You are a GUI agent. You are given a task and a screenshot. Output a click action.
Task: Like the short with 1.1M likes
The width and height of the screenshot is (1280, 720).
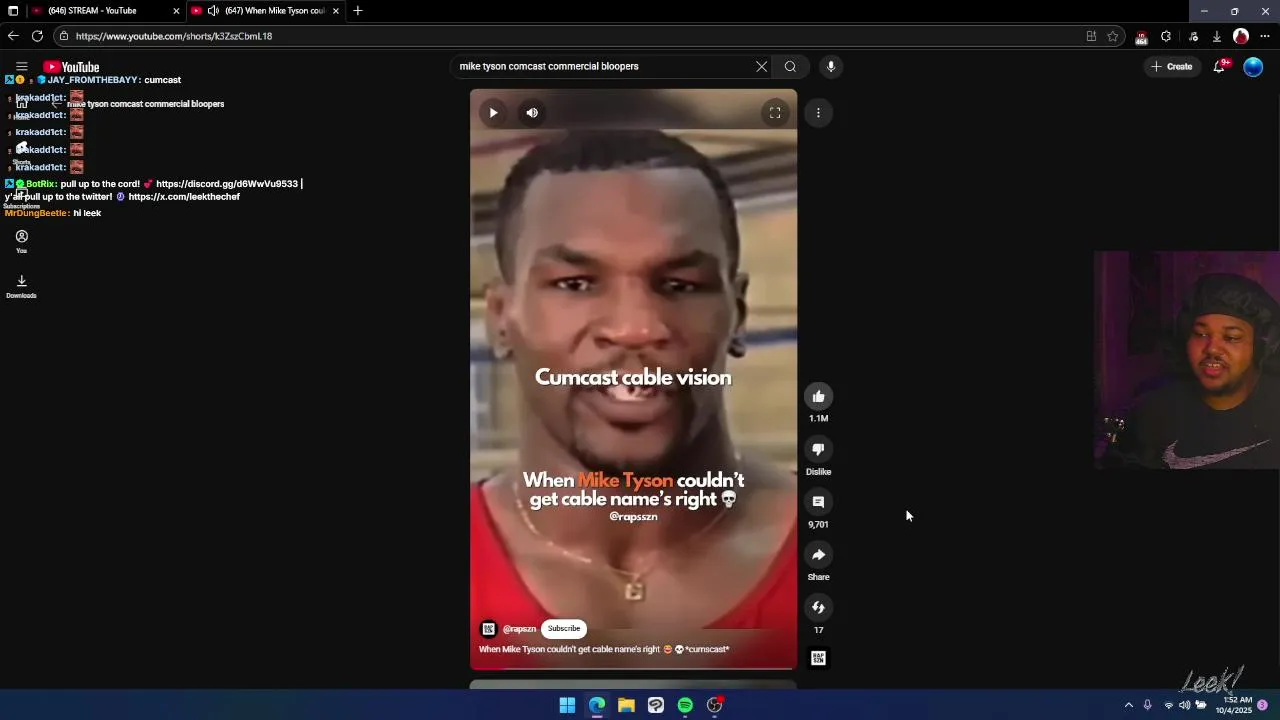[818, 396]
